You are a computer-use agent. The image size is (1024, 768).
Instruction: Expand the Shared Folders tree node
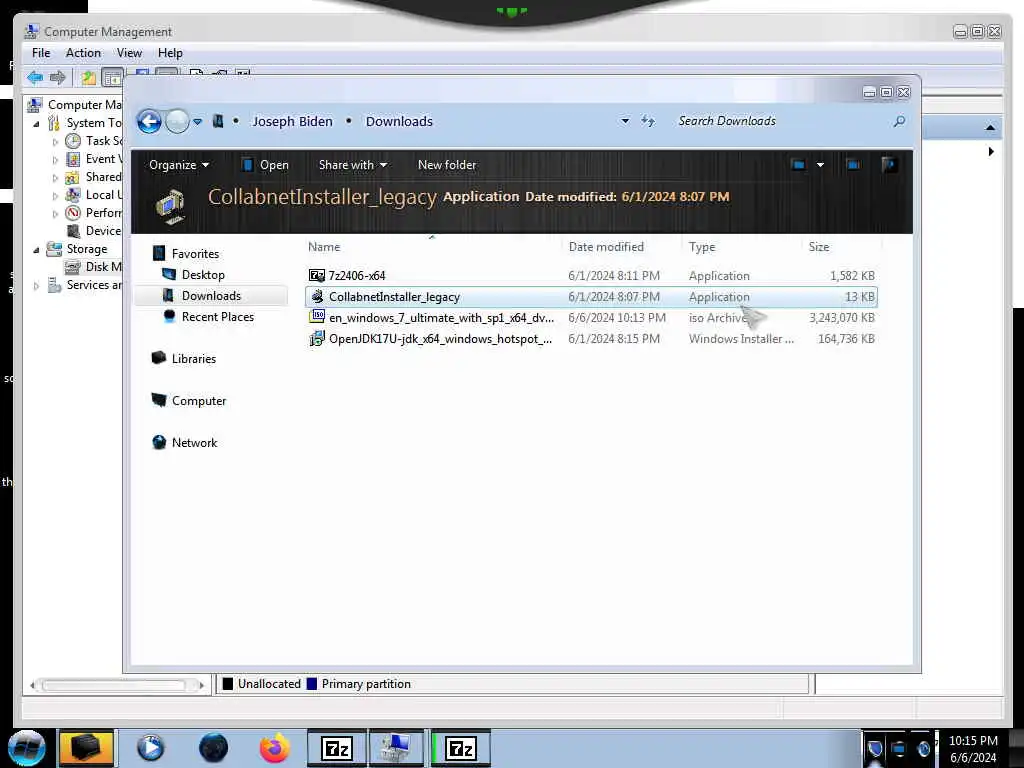tap(56, 178)
